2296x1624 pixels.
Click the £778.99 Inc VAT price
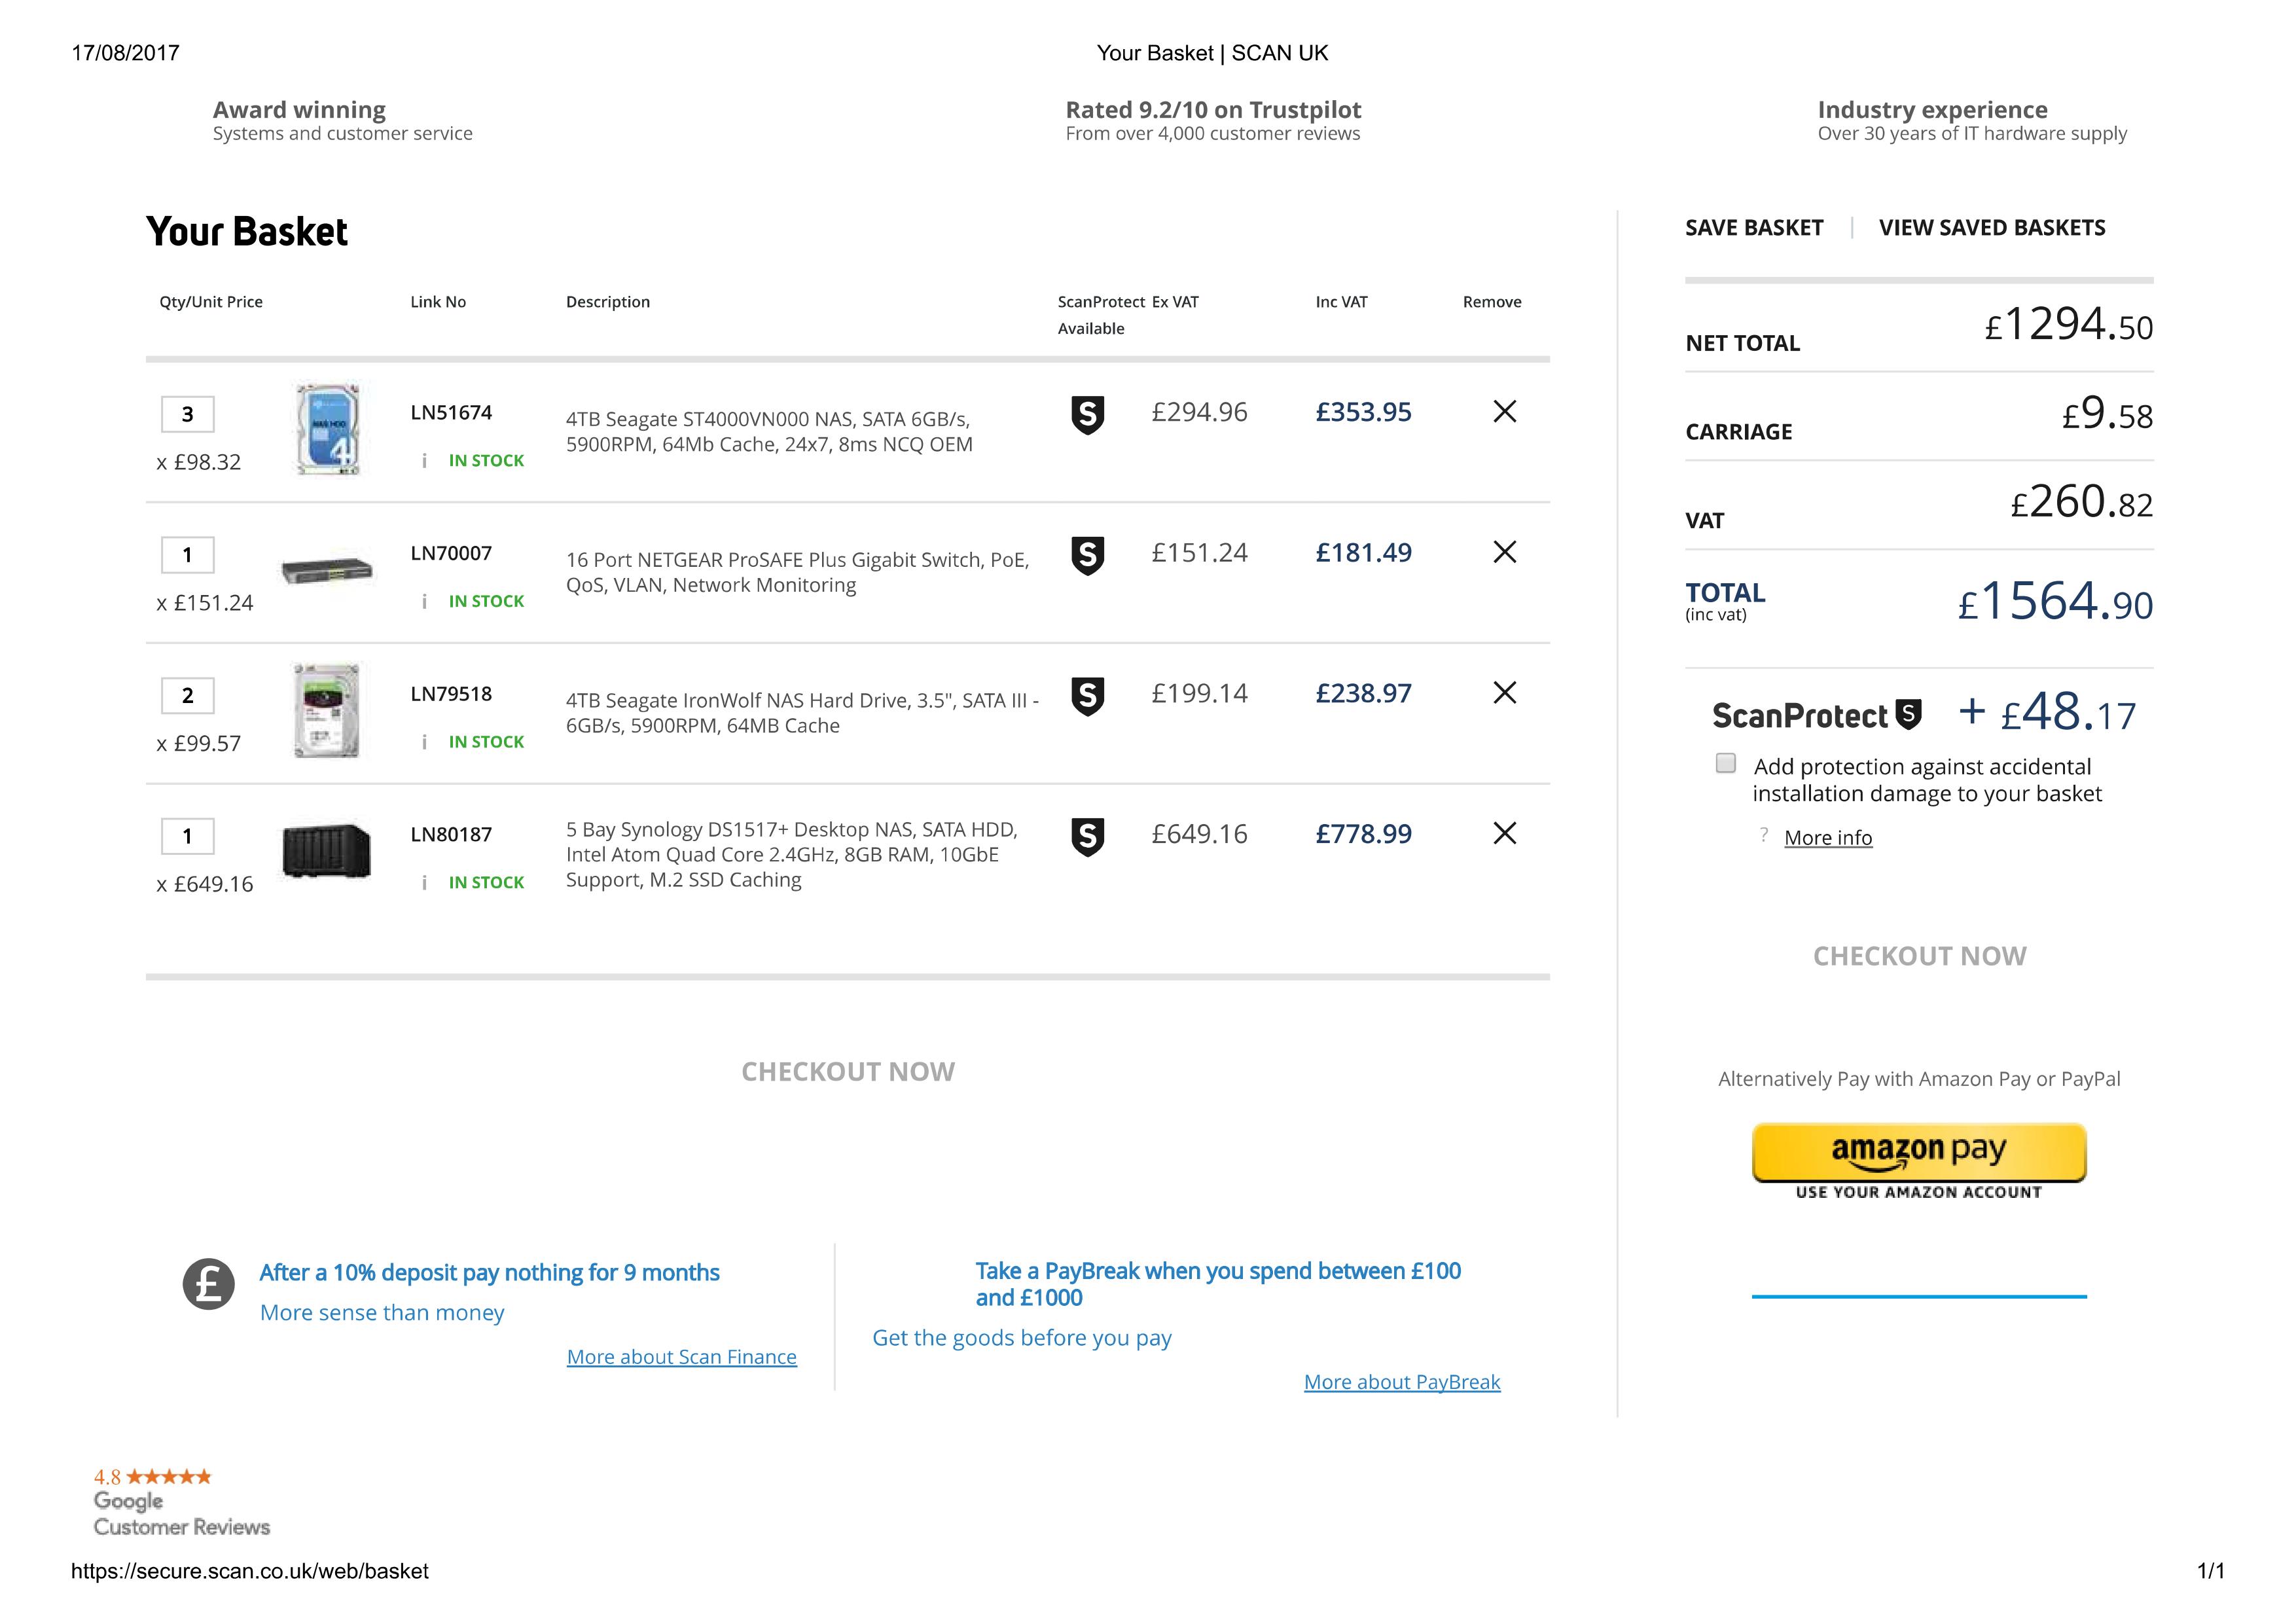point(1363,834)
